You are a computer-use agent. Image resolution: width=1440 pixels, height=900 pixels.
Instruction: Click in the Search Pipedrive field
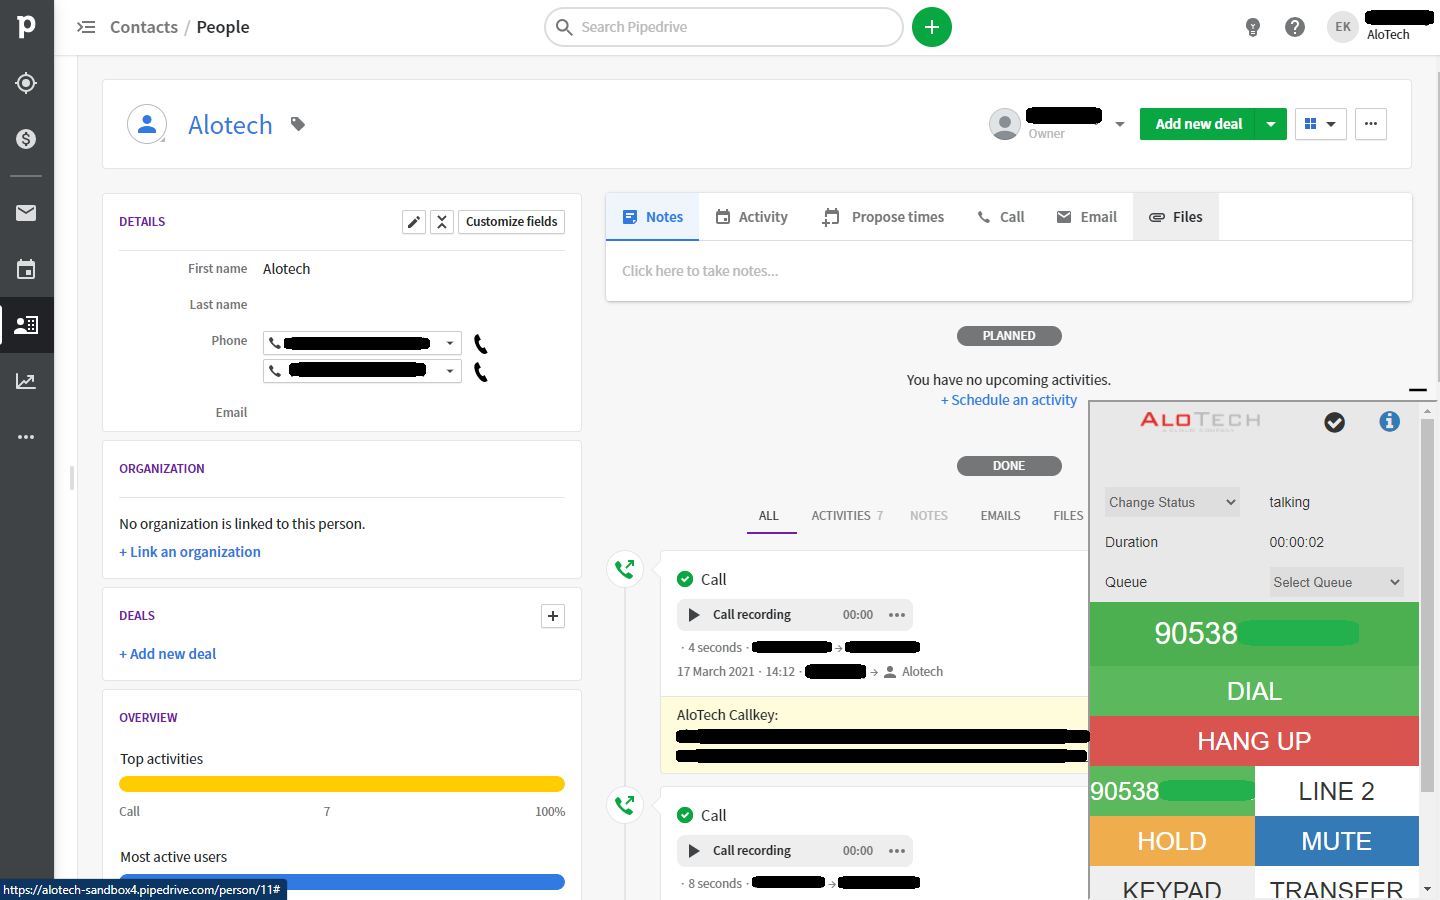pos(724,27)
